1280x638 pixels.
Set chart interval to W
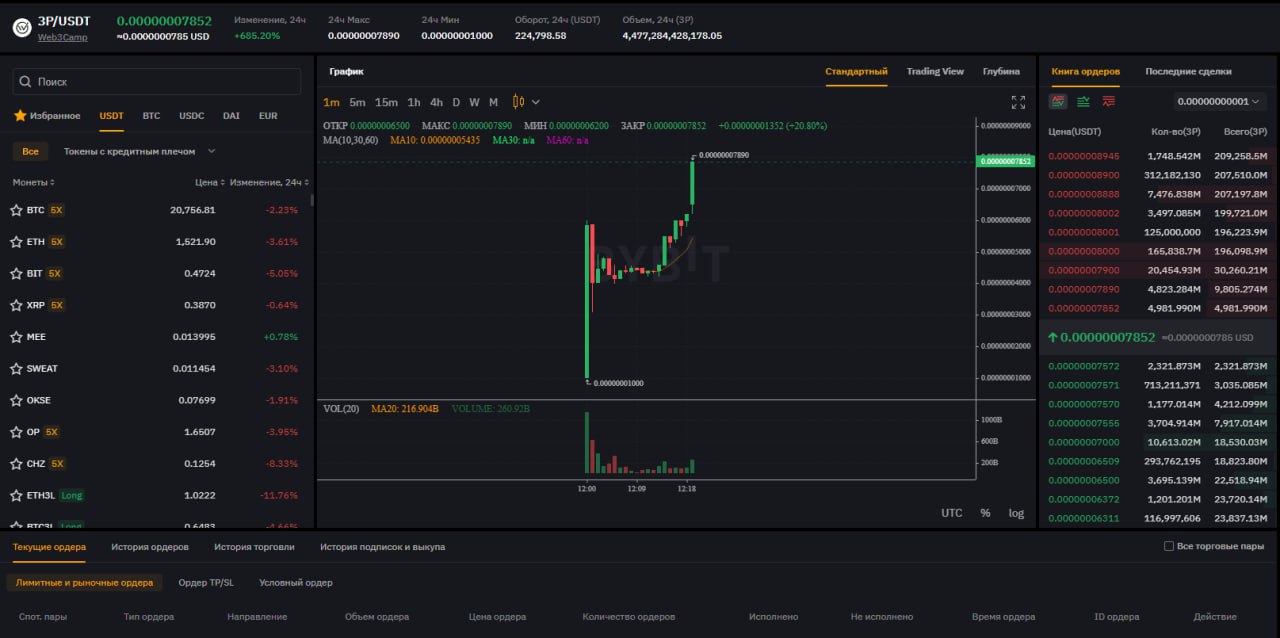[474, 102]
